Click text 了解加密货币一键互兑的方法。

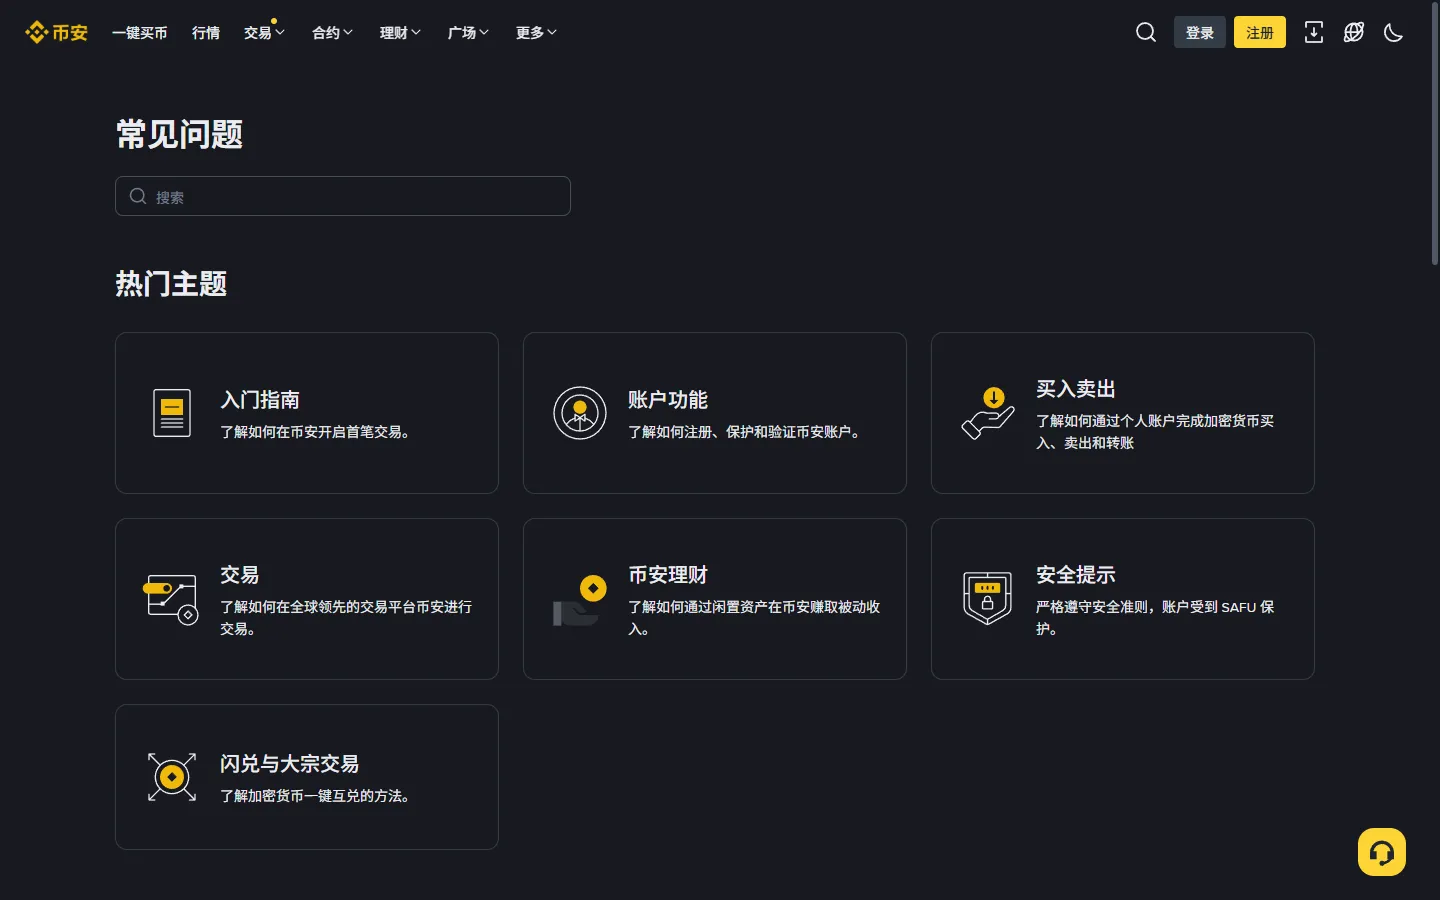tap(315, 796)
